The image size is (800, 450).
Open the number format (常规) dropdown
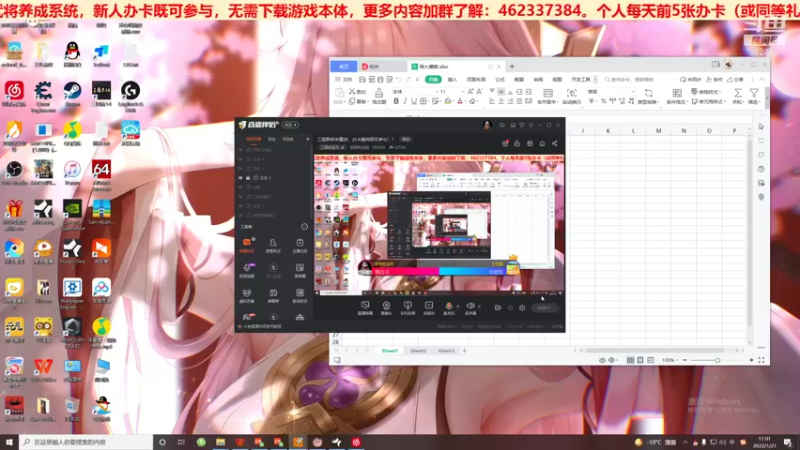(x=633, y=92)
